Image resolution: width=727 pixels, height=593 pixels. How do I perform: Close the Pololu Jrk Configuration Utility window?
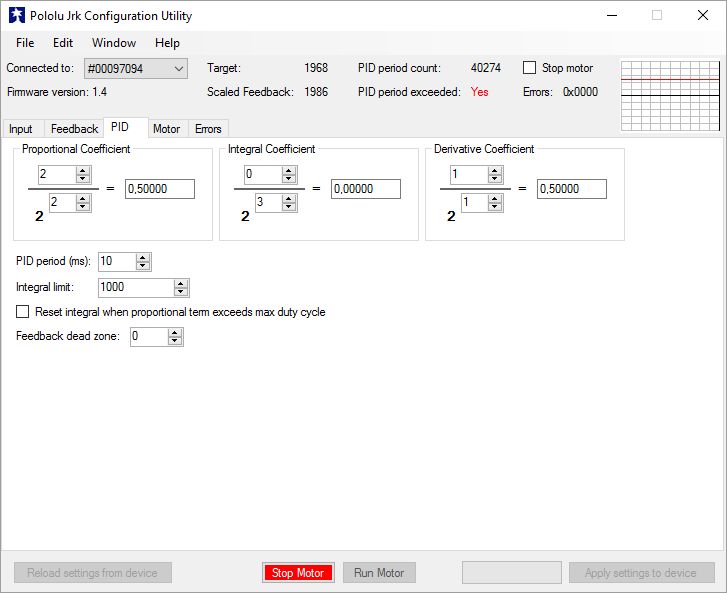703,15
